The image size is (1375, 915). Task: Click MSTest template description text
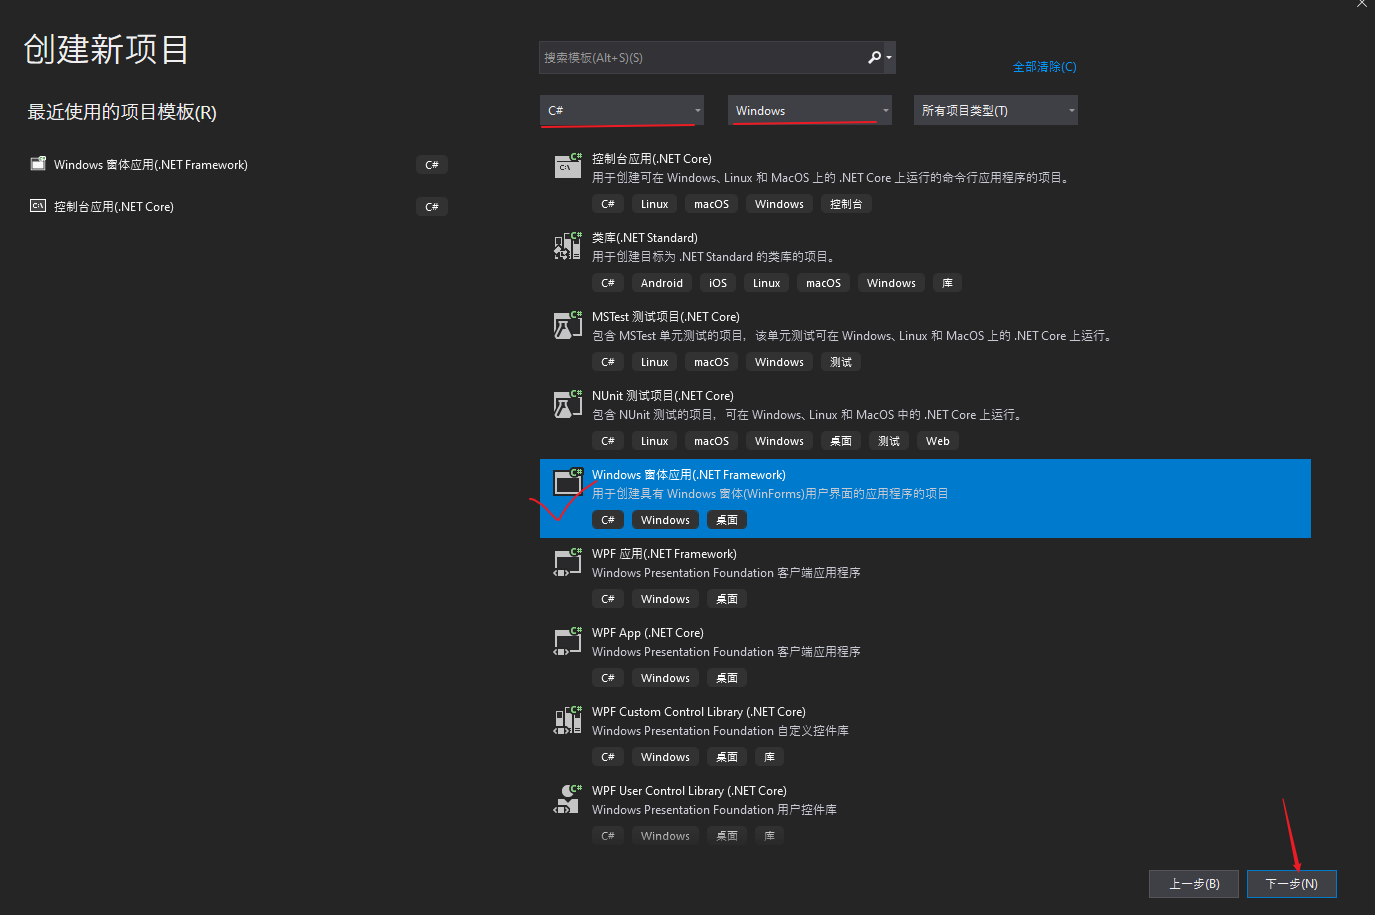(852, 336)
